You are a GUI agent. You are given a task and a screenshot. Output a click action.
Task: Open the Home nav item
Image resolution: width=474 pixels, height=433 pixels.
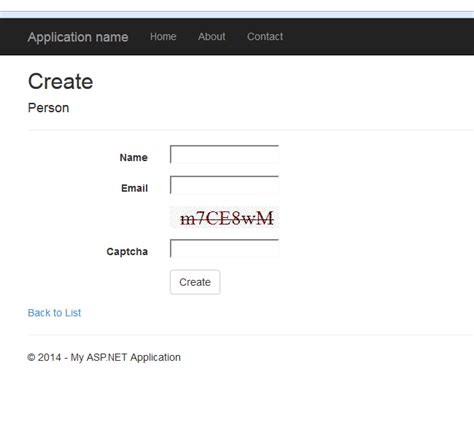163,36
